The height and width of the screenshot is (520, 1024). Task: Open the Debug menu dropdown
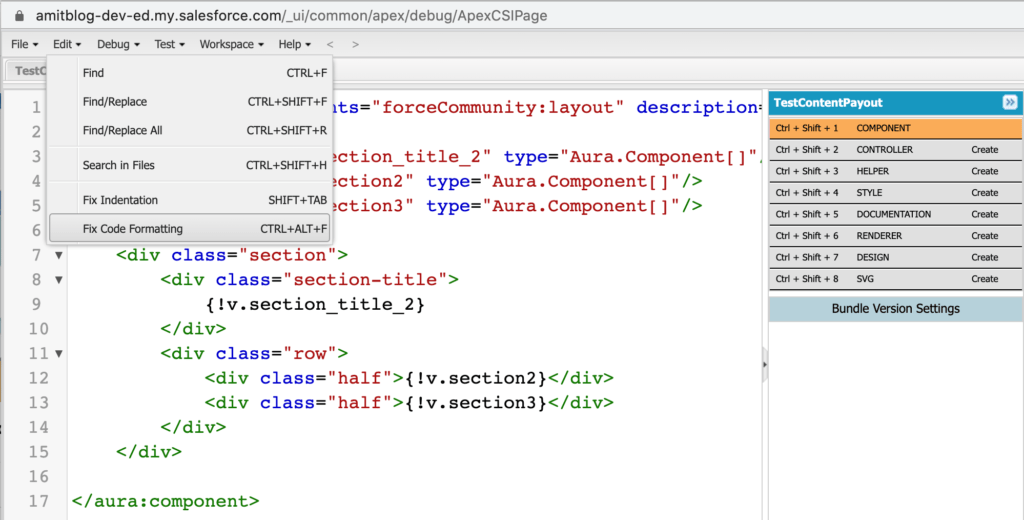(x=118, y=44)
